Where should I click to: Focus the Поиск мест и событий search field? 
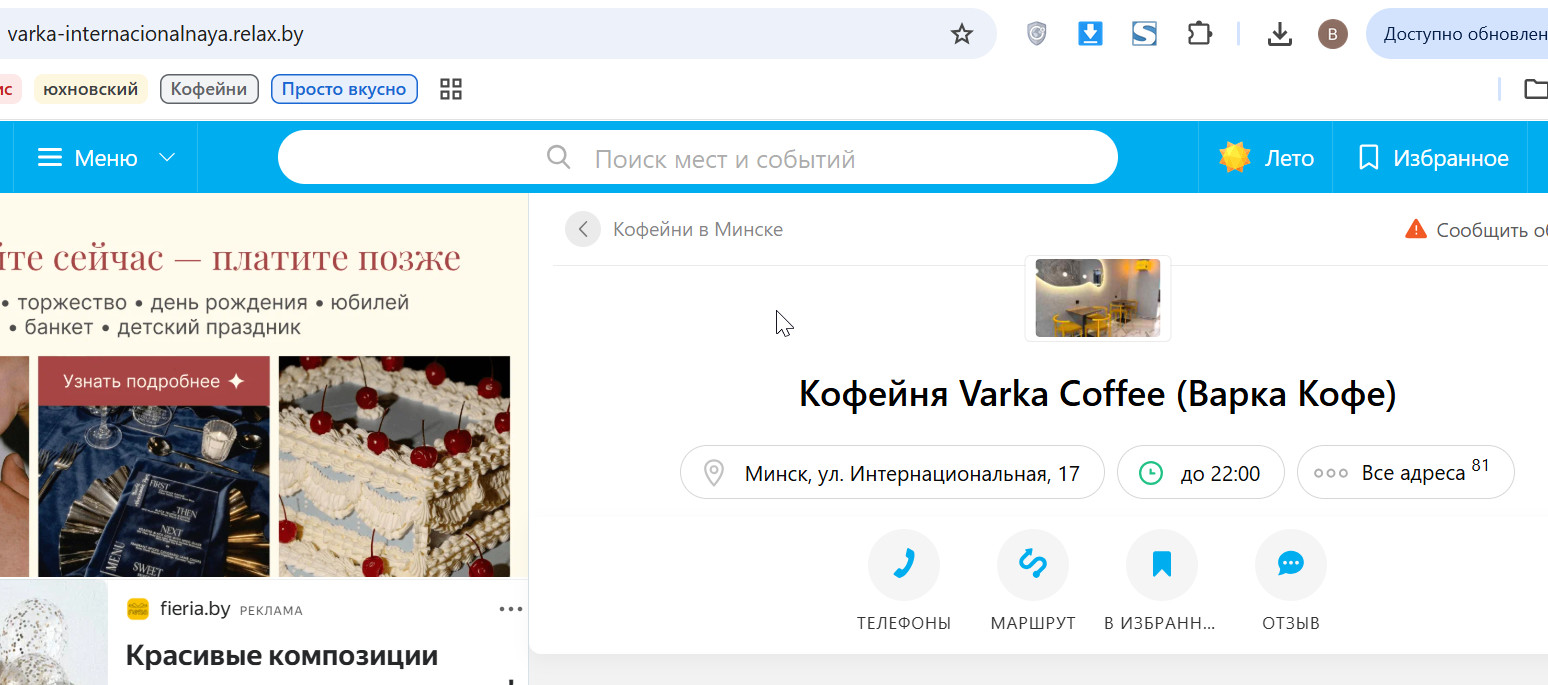[x=697, y=158]
